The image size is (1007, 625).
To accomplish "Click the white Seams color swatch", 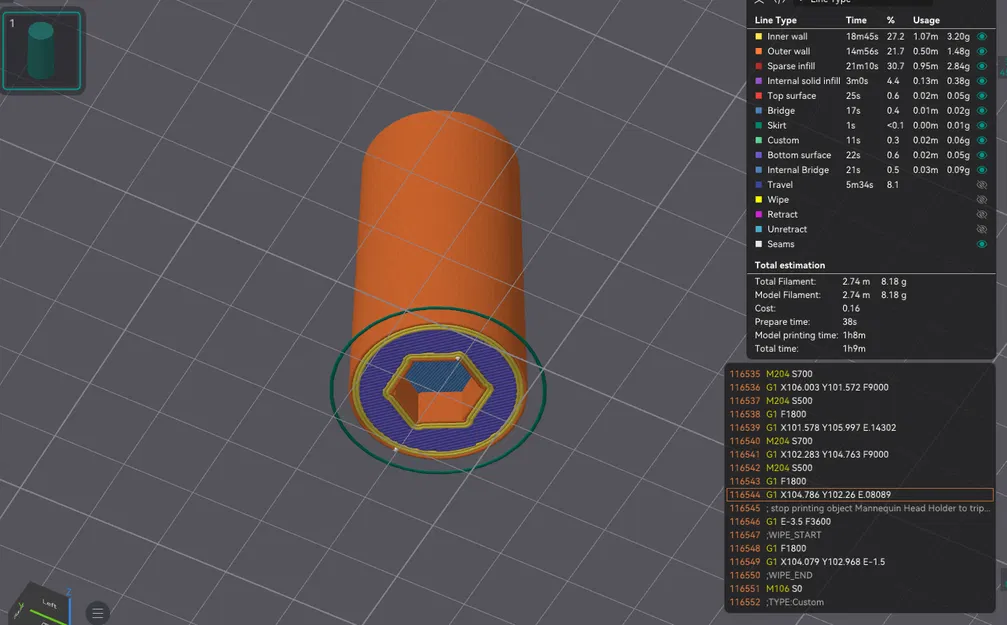I will 758,244.
